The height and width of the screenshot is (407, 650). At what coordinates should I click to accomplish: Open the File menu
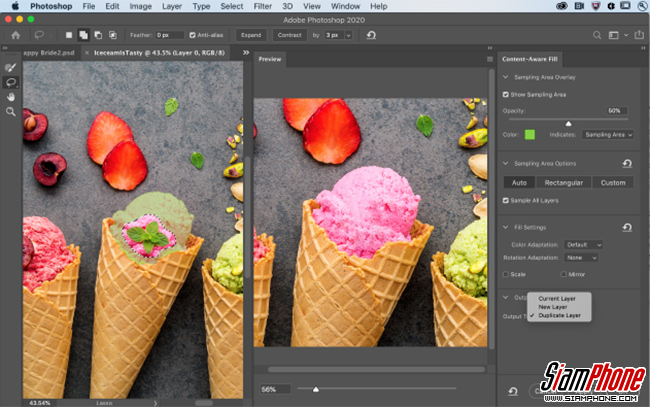pyautogui.click(x=89, y=6)
